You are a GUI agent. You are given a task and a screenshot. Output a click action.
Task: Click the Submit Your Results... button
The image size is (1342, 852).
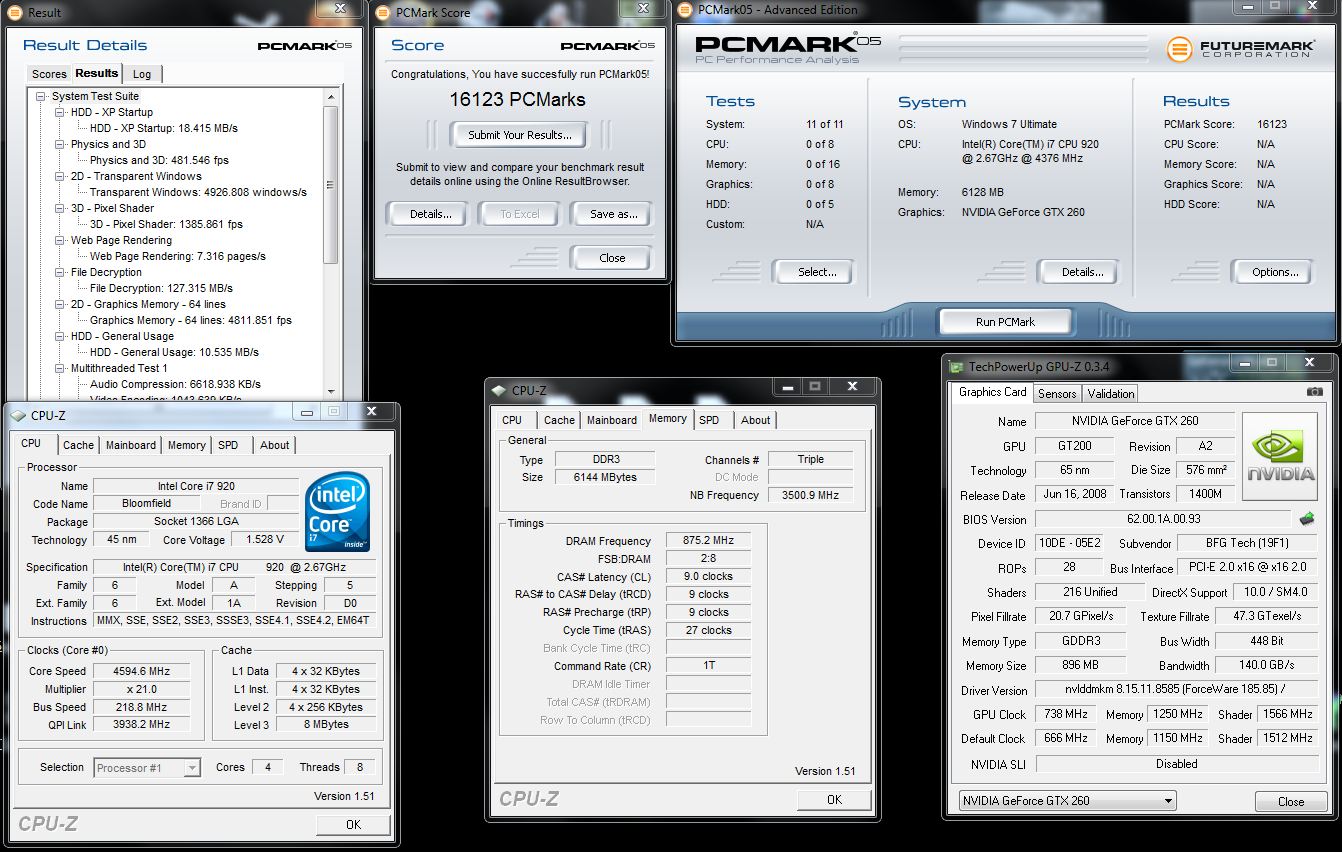[x=520, y=134]
